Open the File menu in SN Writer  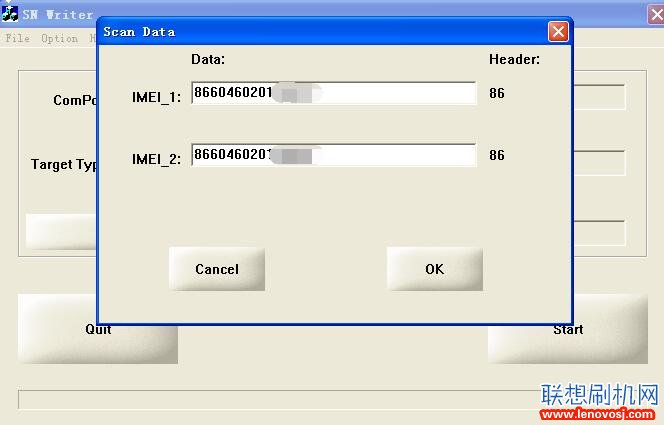point(18,39)
